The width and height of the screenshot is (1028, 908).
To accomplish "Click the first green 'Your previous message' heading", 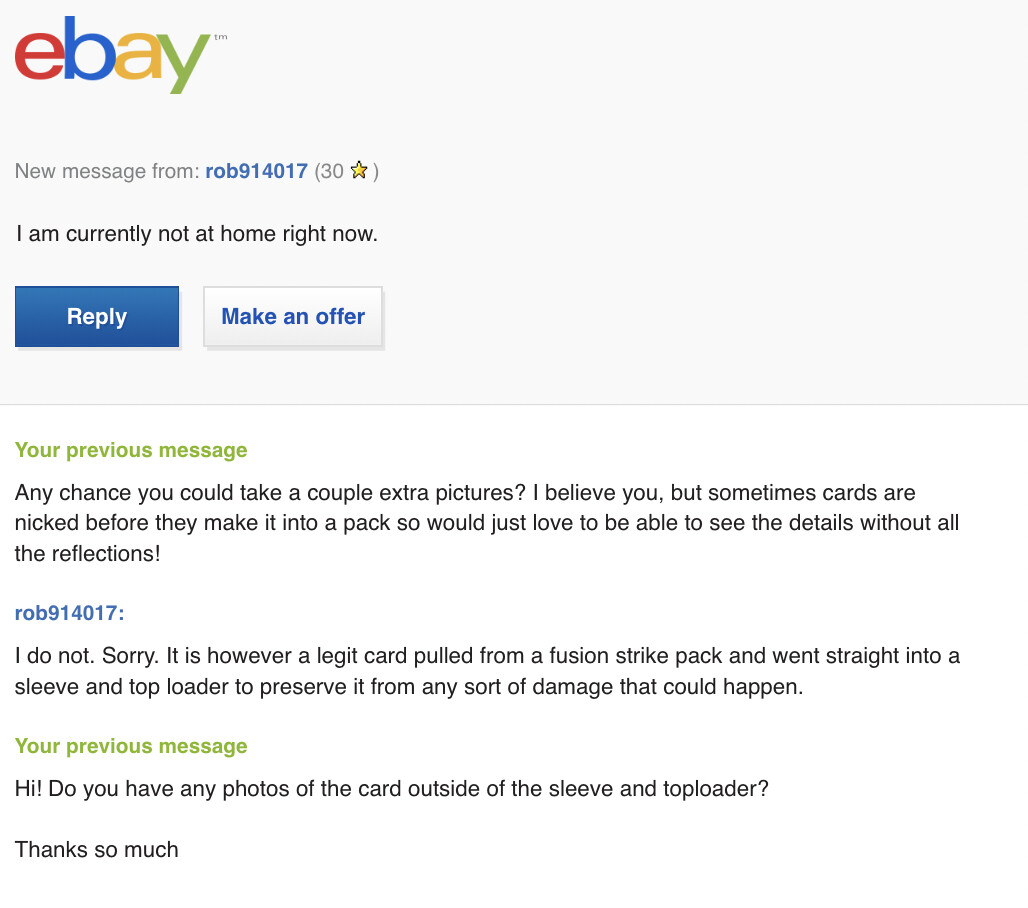I will coord(131,450).
